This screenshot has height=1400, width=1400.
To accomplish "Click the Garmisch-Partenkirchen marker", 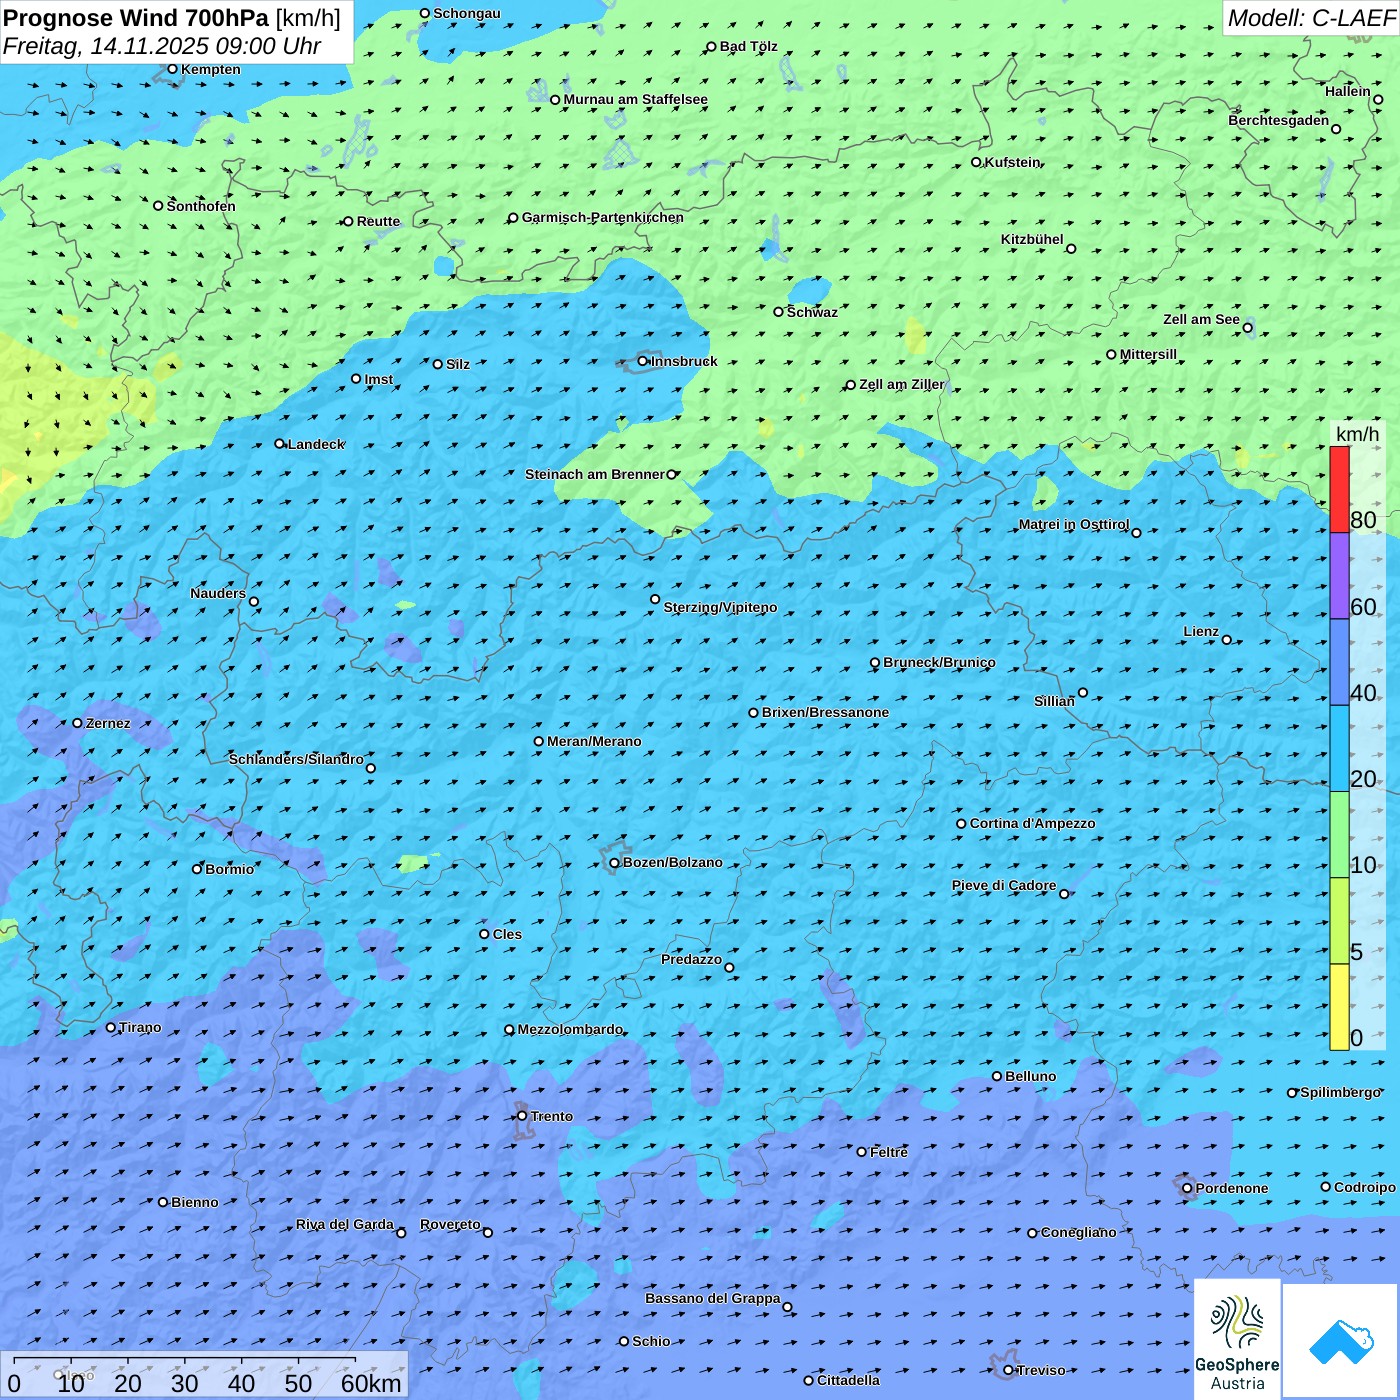I will pyautogui.click(x=513, y=218).
